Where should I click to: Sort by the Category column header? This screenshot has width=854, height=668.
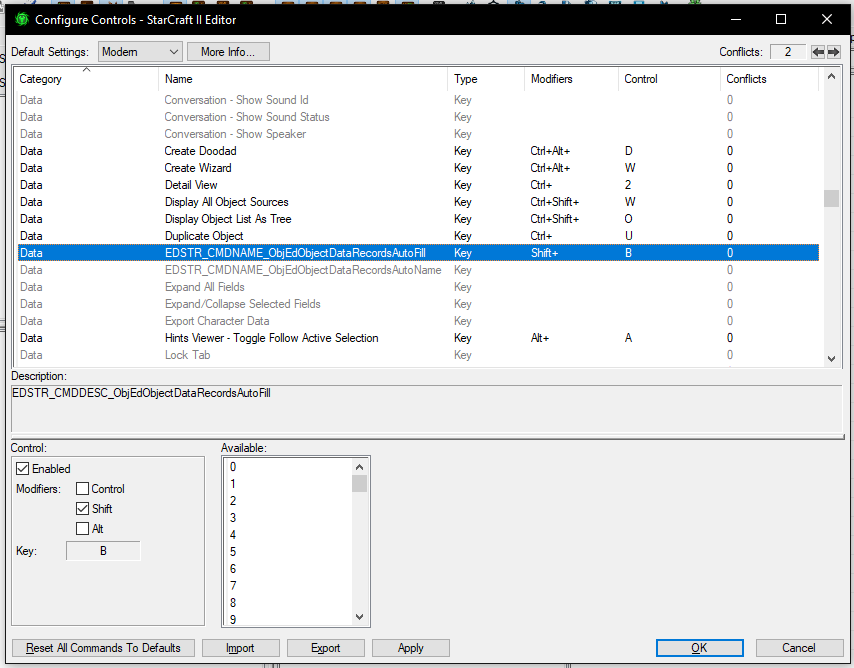[87, 79]
